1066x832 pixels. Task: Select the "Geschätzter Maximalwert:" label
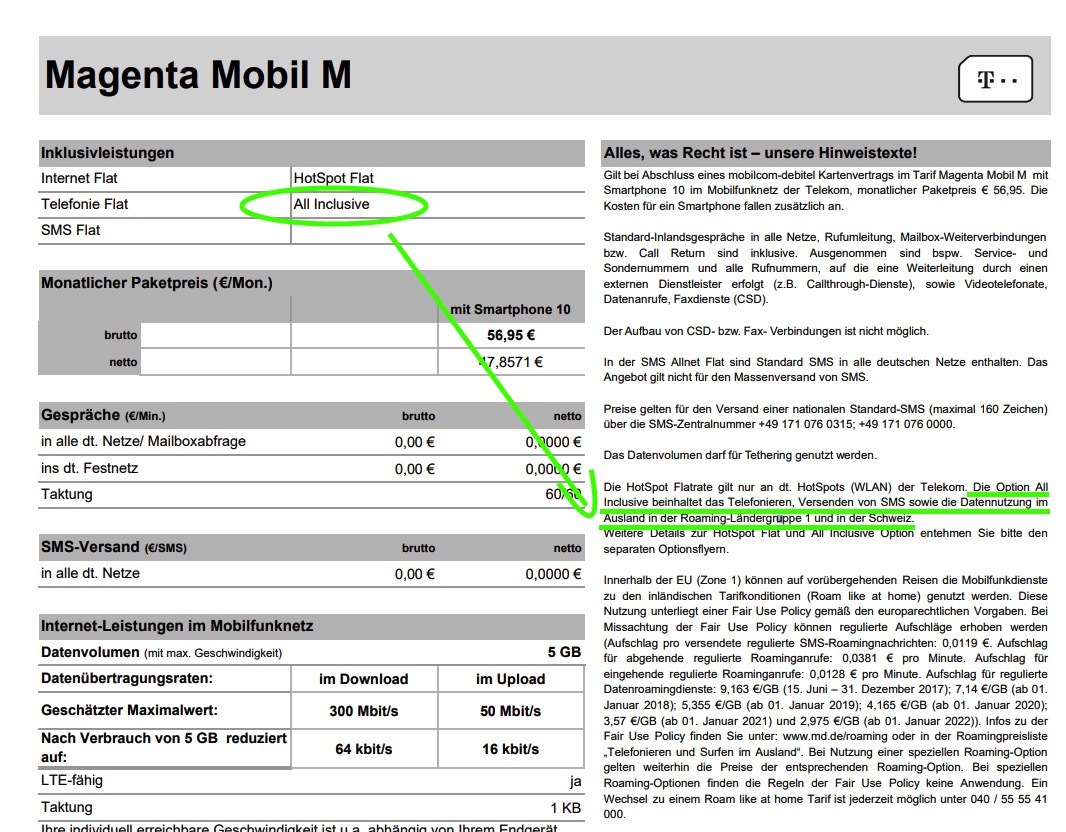(129, 710)
